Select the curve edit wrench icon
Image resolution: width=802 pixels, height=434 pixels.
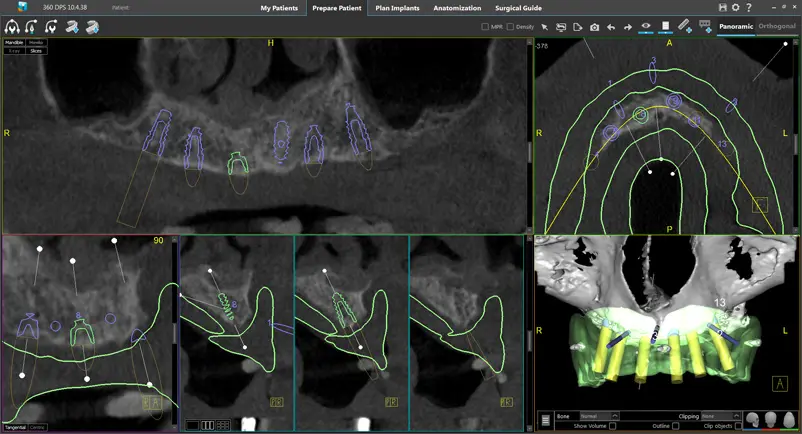tap(51, 27)
